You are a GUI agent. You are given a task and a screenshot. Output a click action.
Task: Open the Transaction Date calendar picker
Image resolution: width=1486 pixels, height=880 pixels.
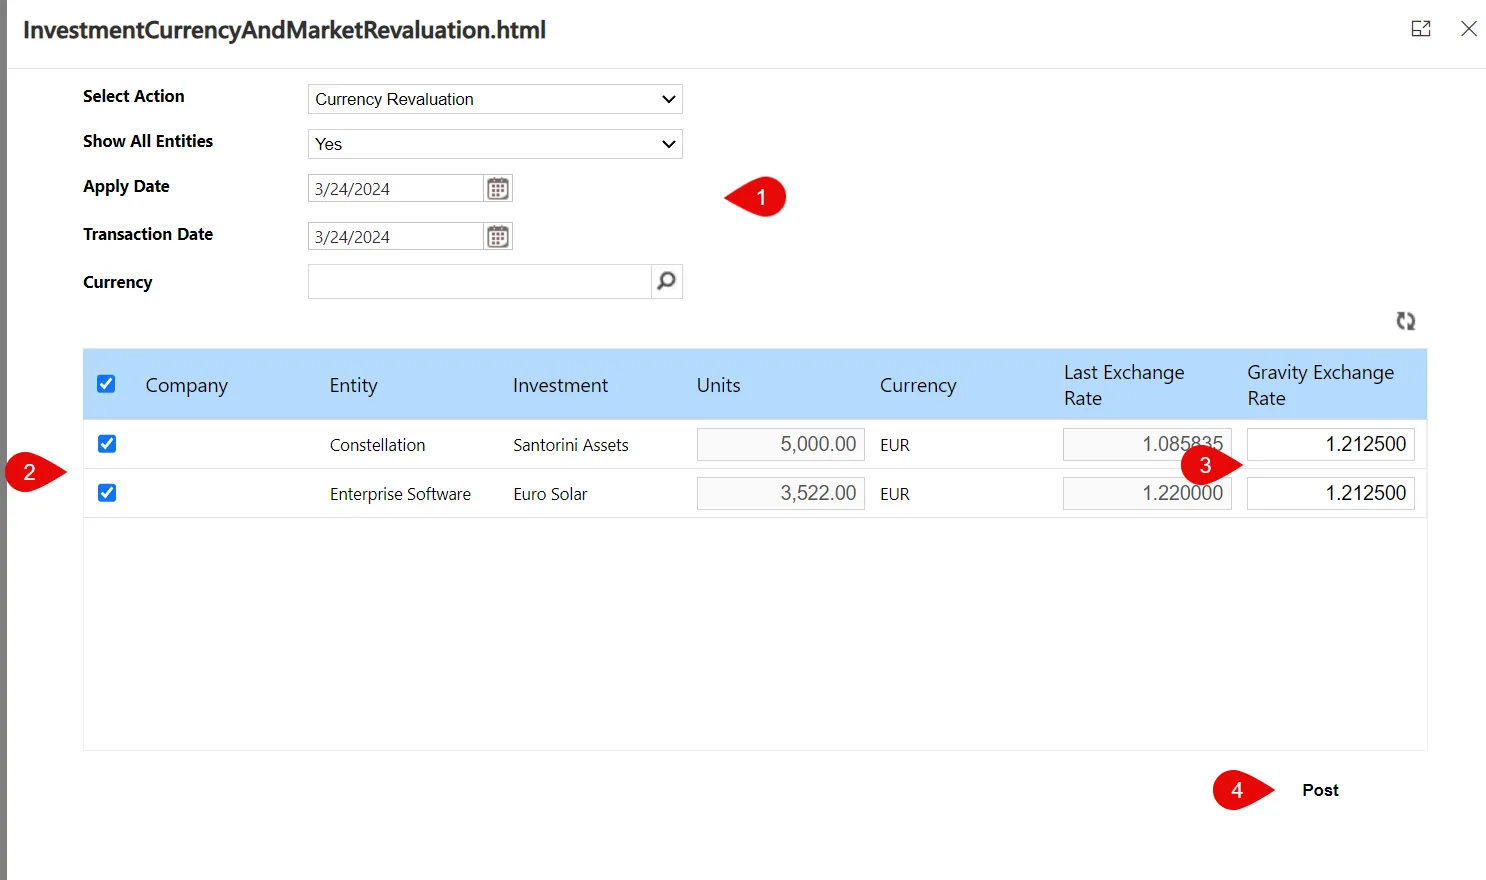pyautogui.click(x=498, y=236)
